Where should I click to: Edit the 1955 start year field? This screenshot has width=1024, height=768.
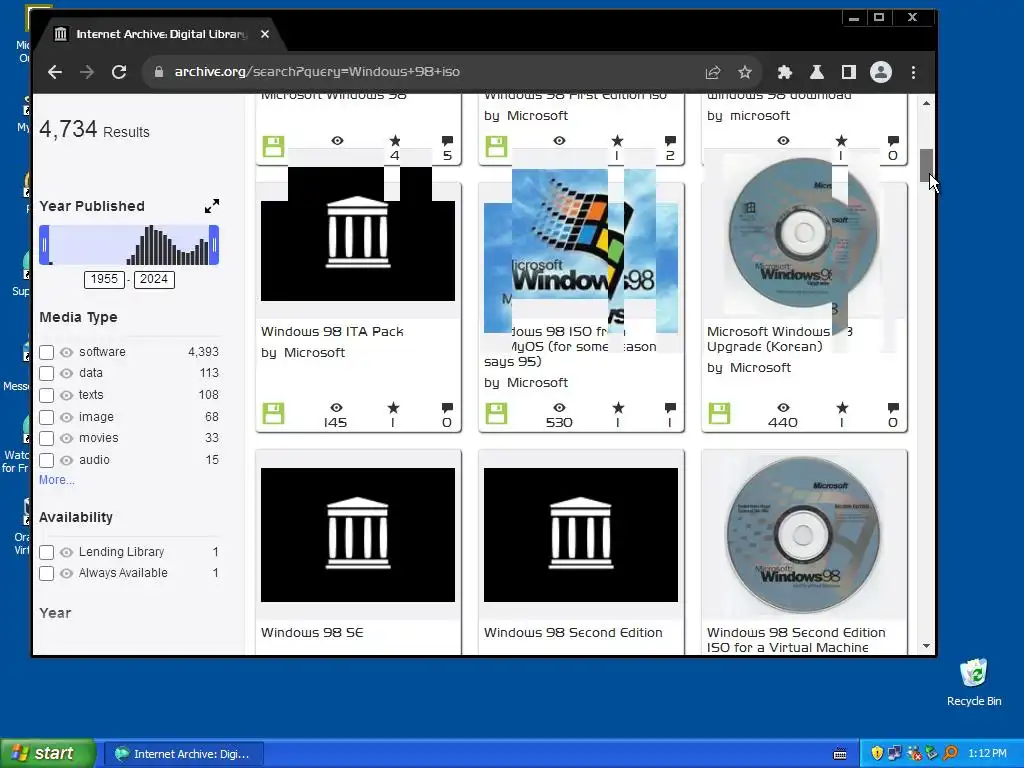click(x=104, y=280)
